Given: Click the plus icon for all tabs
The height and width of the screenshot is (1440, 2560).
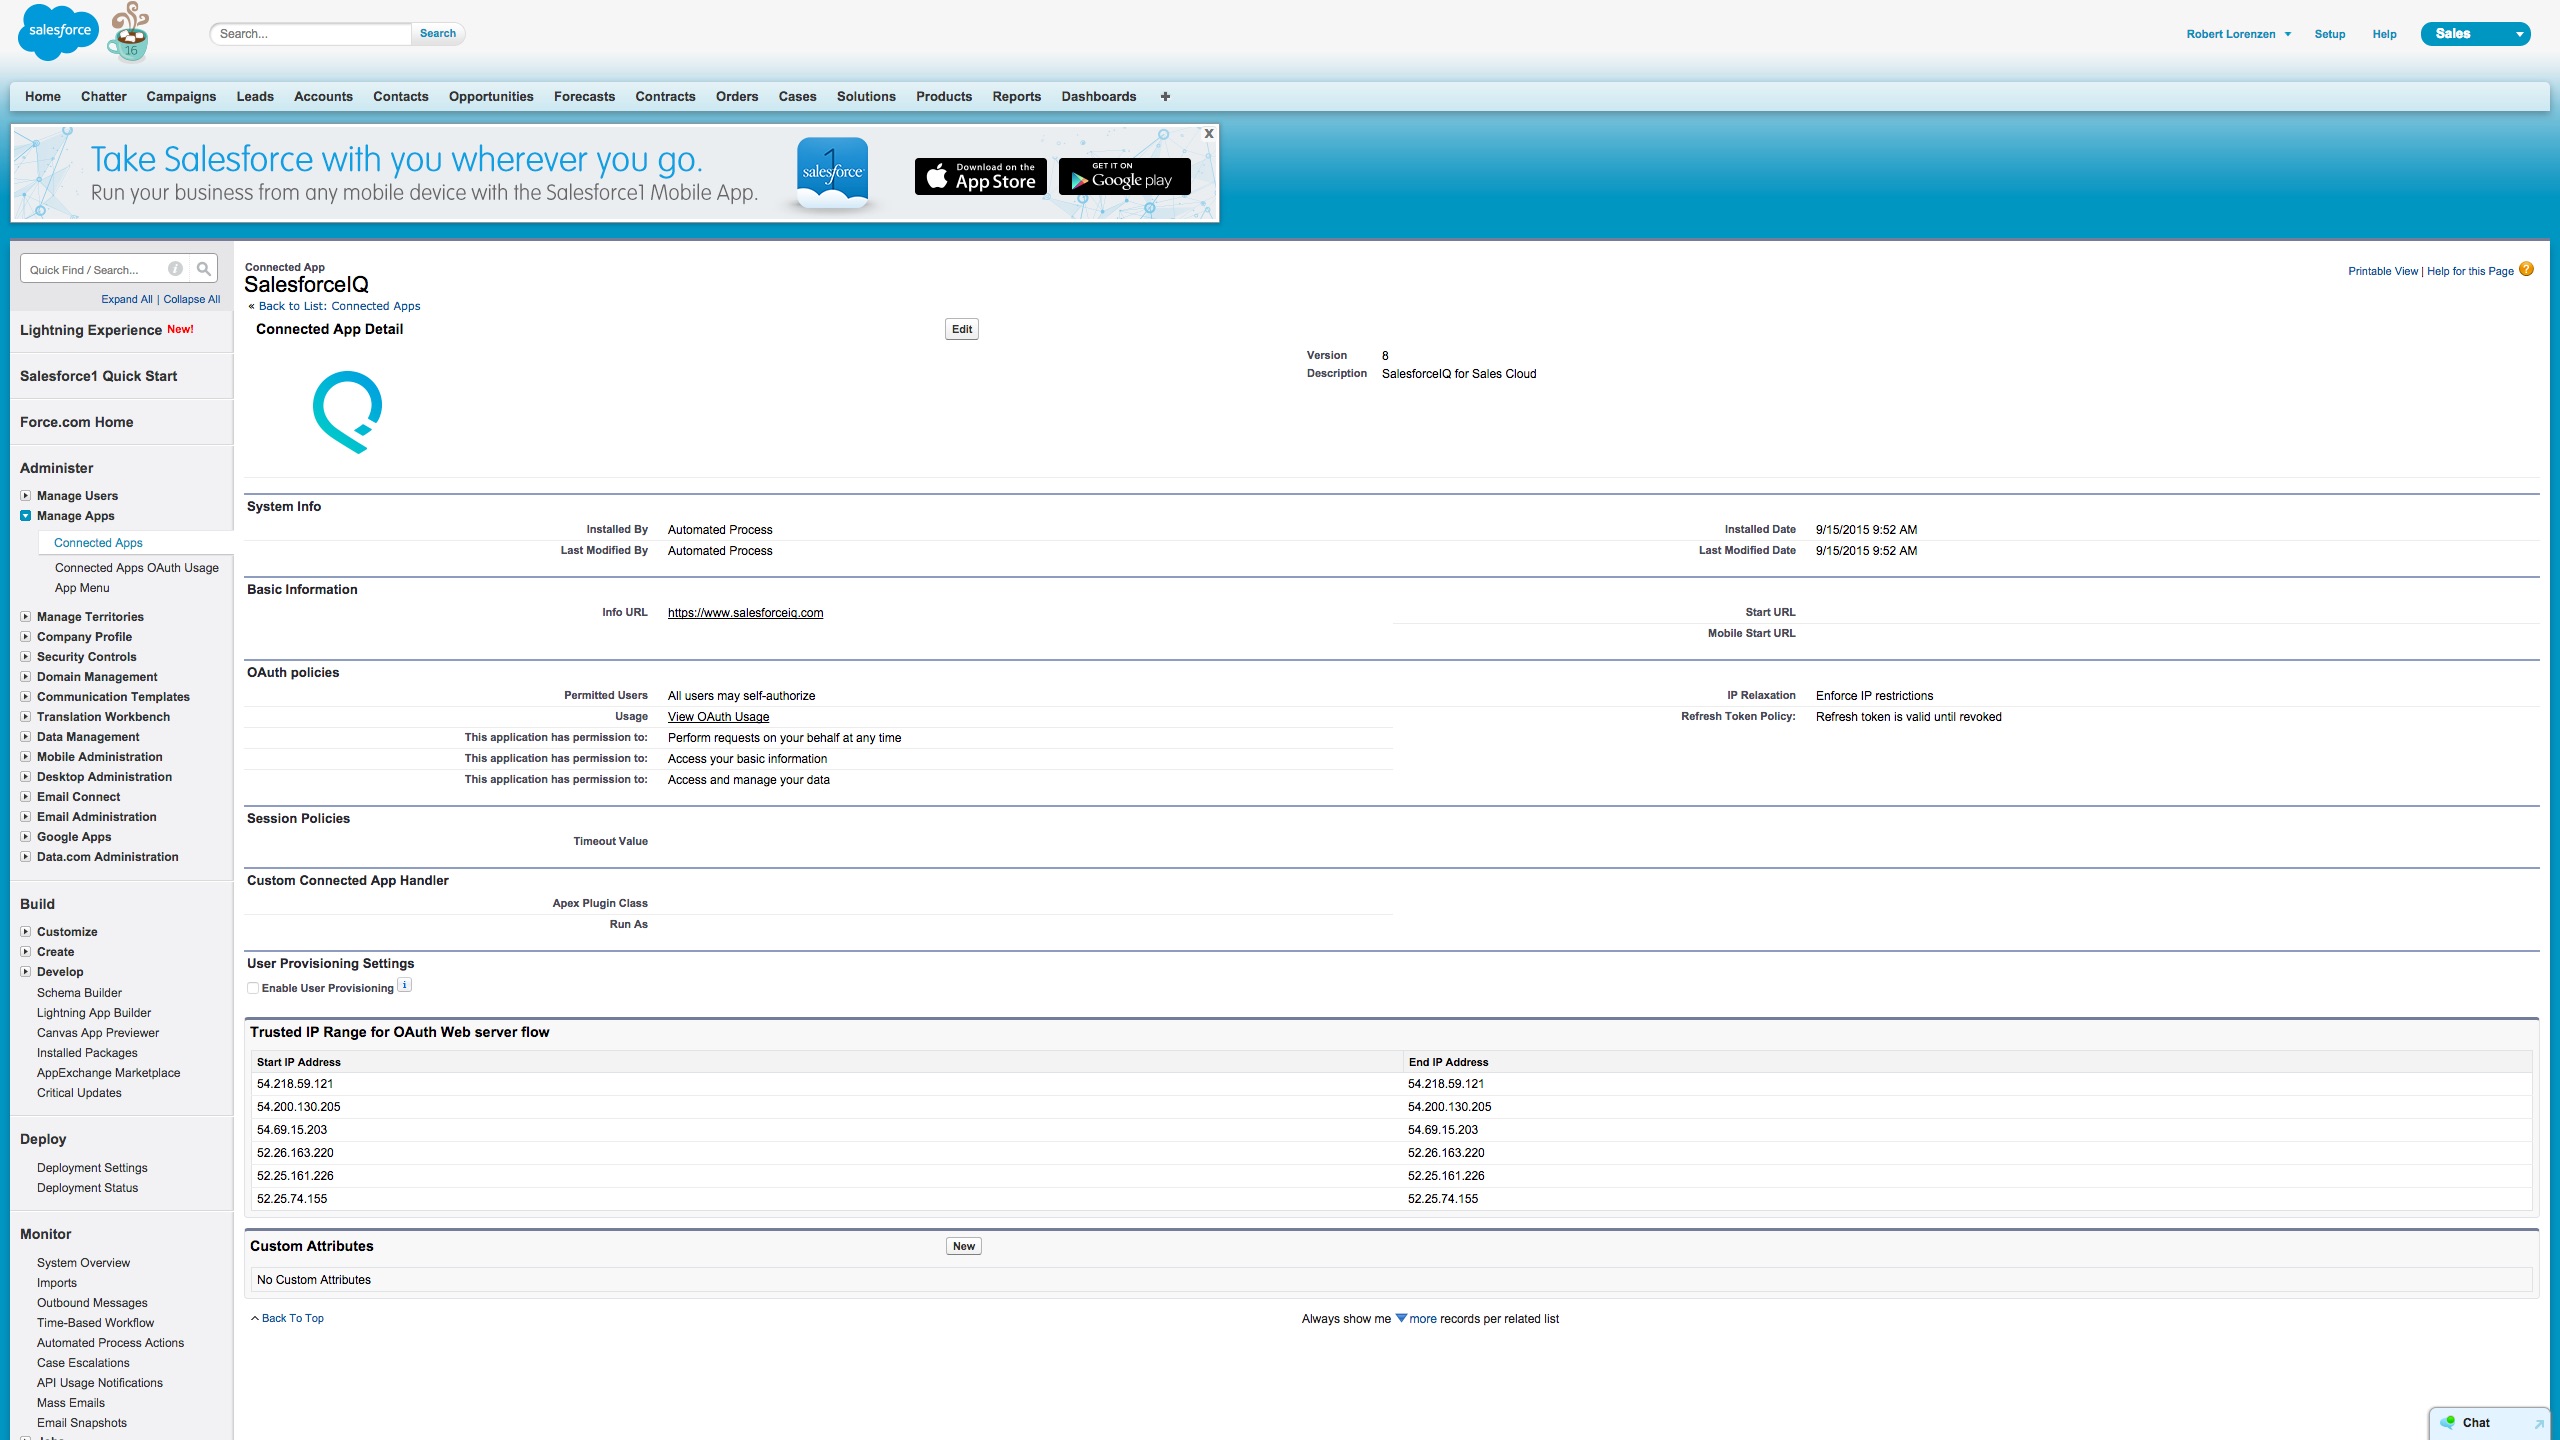Looking at the screenshot, I should click(x=1165, y=96).
